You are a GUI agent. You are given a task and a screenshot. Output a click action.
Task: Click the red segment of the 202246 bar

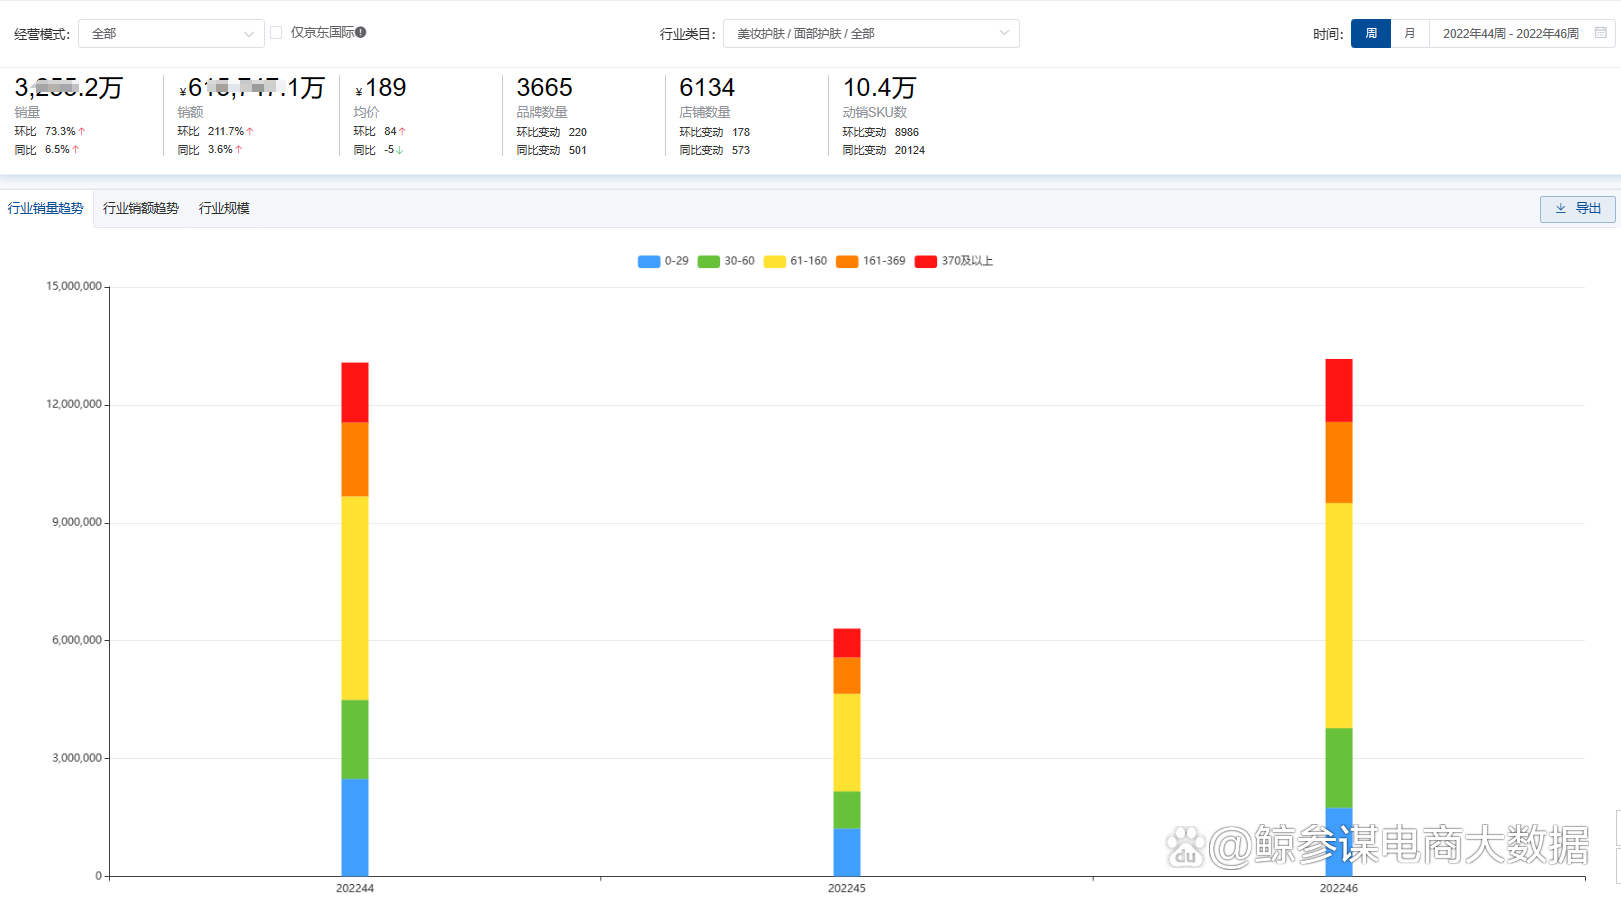(1339, 391)
